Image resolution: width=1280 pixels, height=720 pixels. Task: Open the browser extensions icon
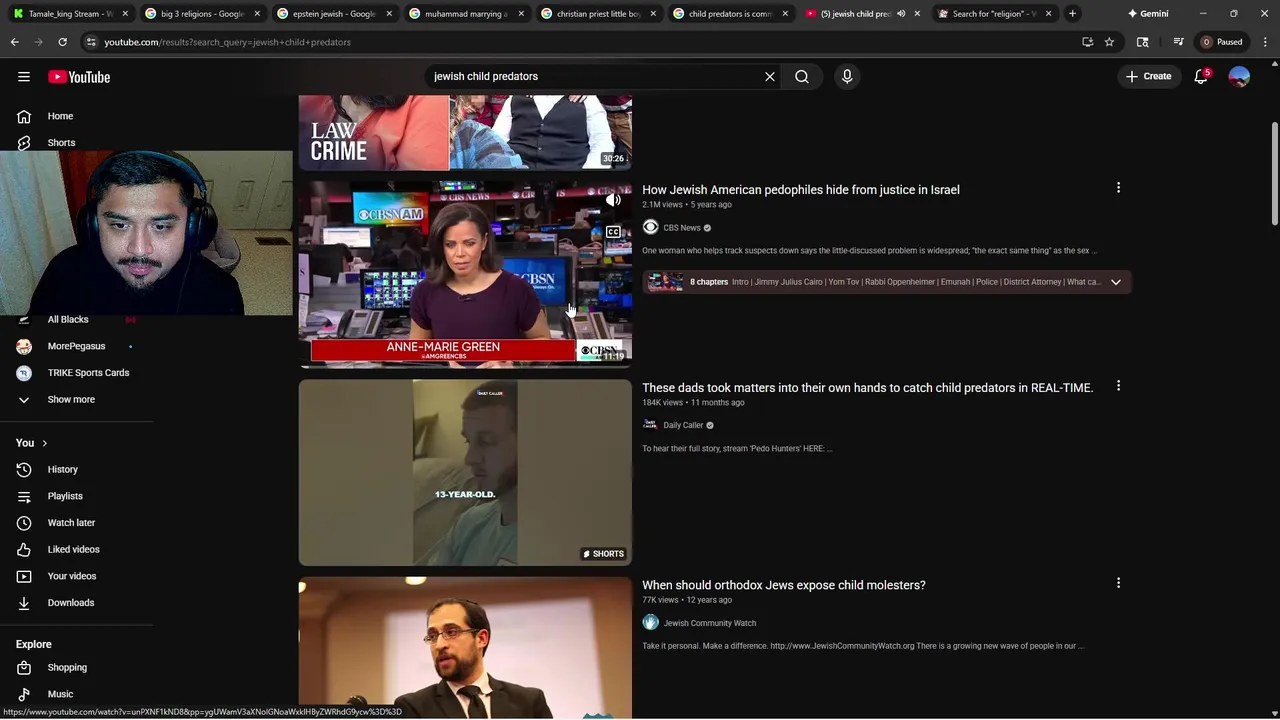coord(1143,42)
